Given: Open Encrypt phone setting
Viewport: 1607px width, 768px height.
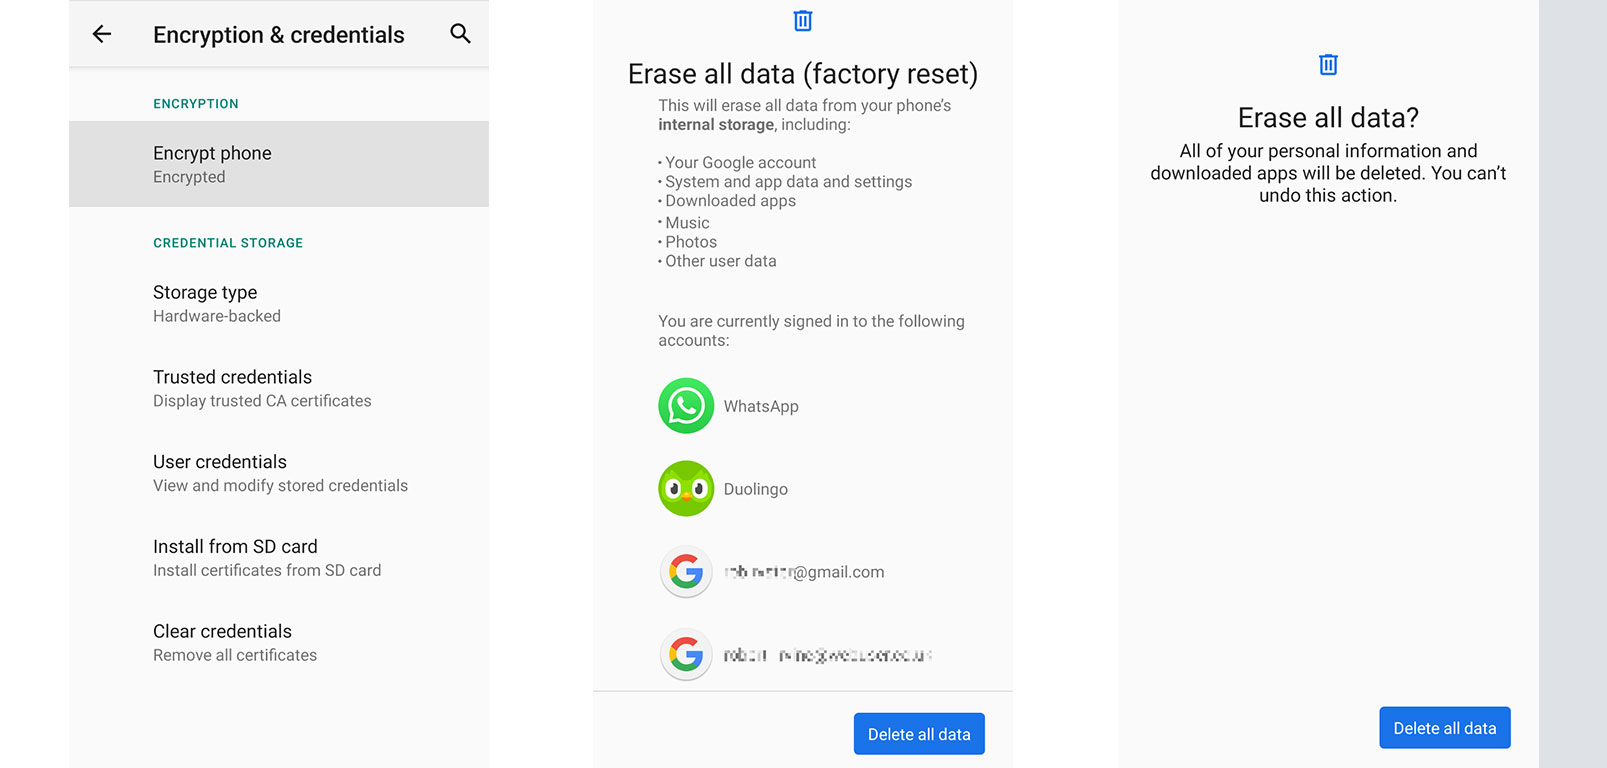Looking at the screenshot, I should [279, 164].
